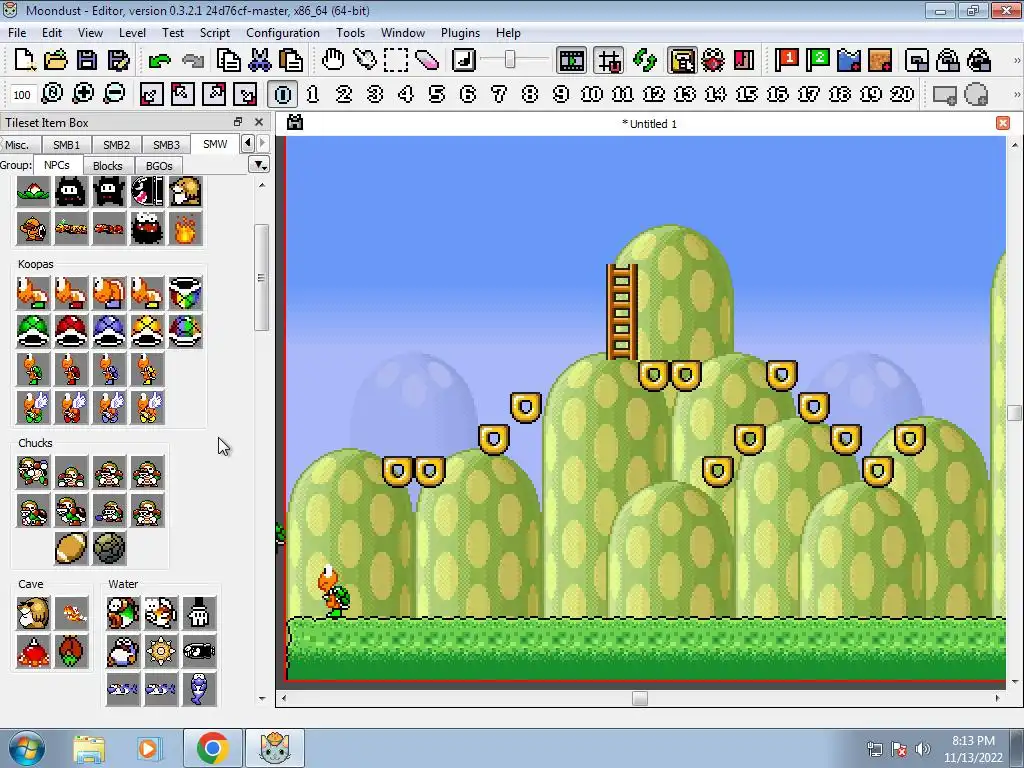This screenshot has height=768, width=1024.
Task: Open Chrome from the taskbar
Action: coord(212,748)
